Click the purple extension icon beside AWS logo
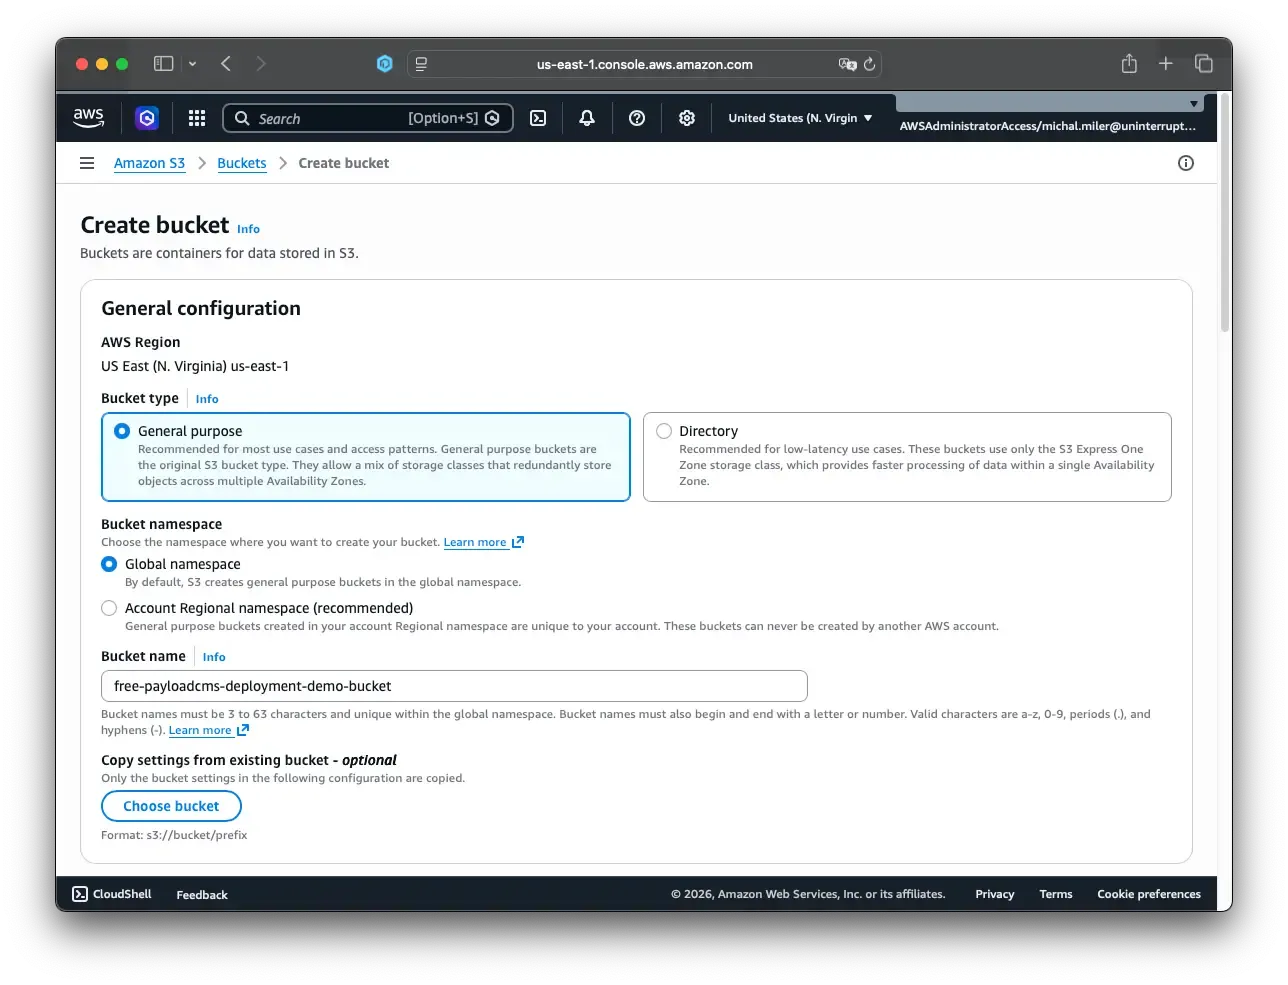This screenshot has width=1288, height=985. 147,118
